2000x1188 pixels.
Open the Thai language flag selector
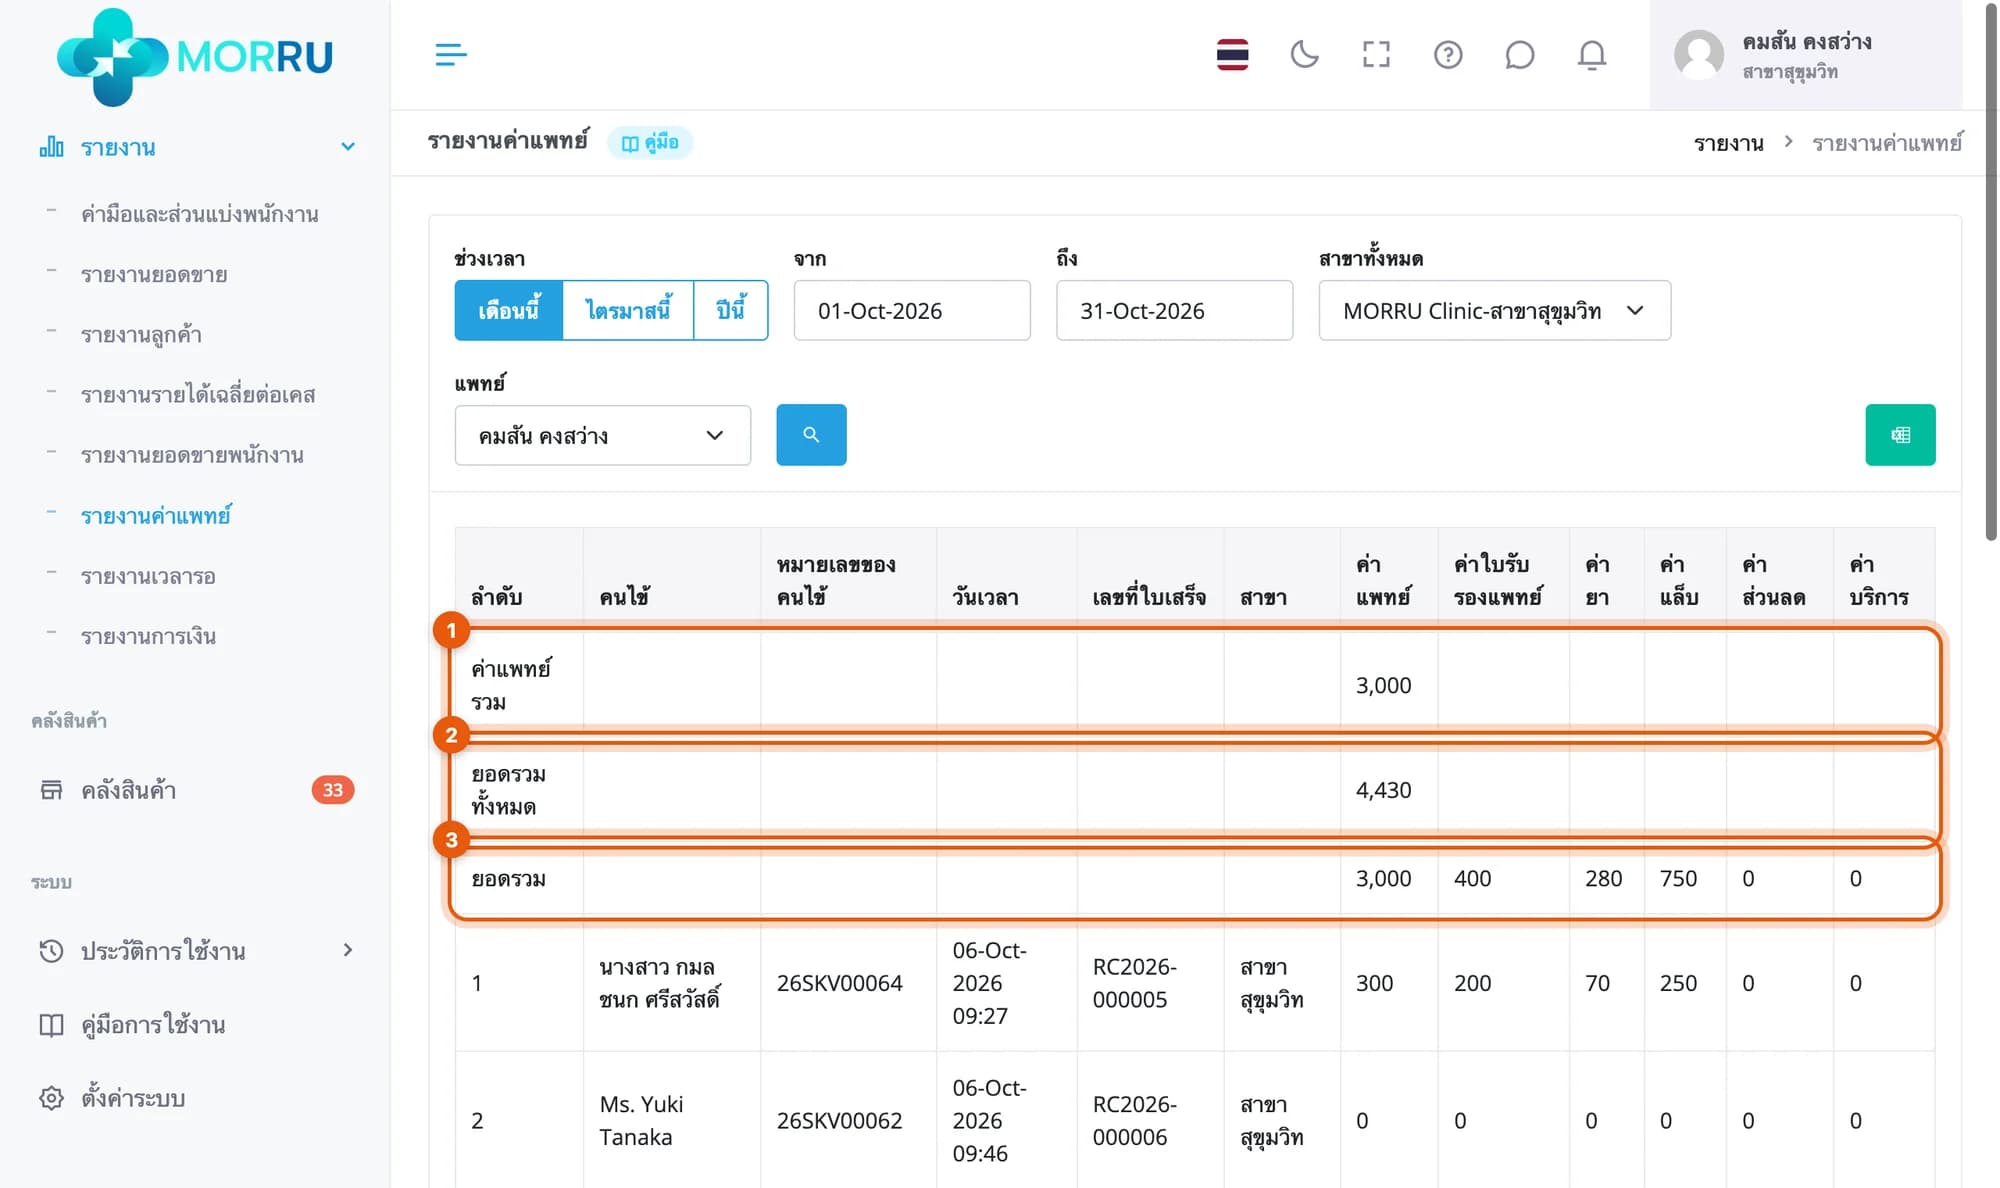(1232, 54)
